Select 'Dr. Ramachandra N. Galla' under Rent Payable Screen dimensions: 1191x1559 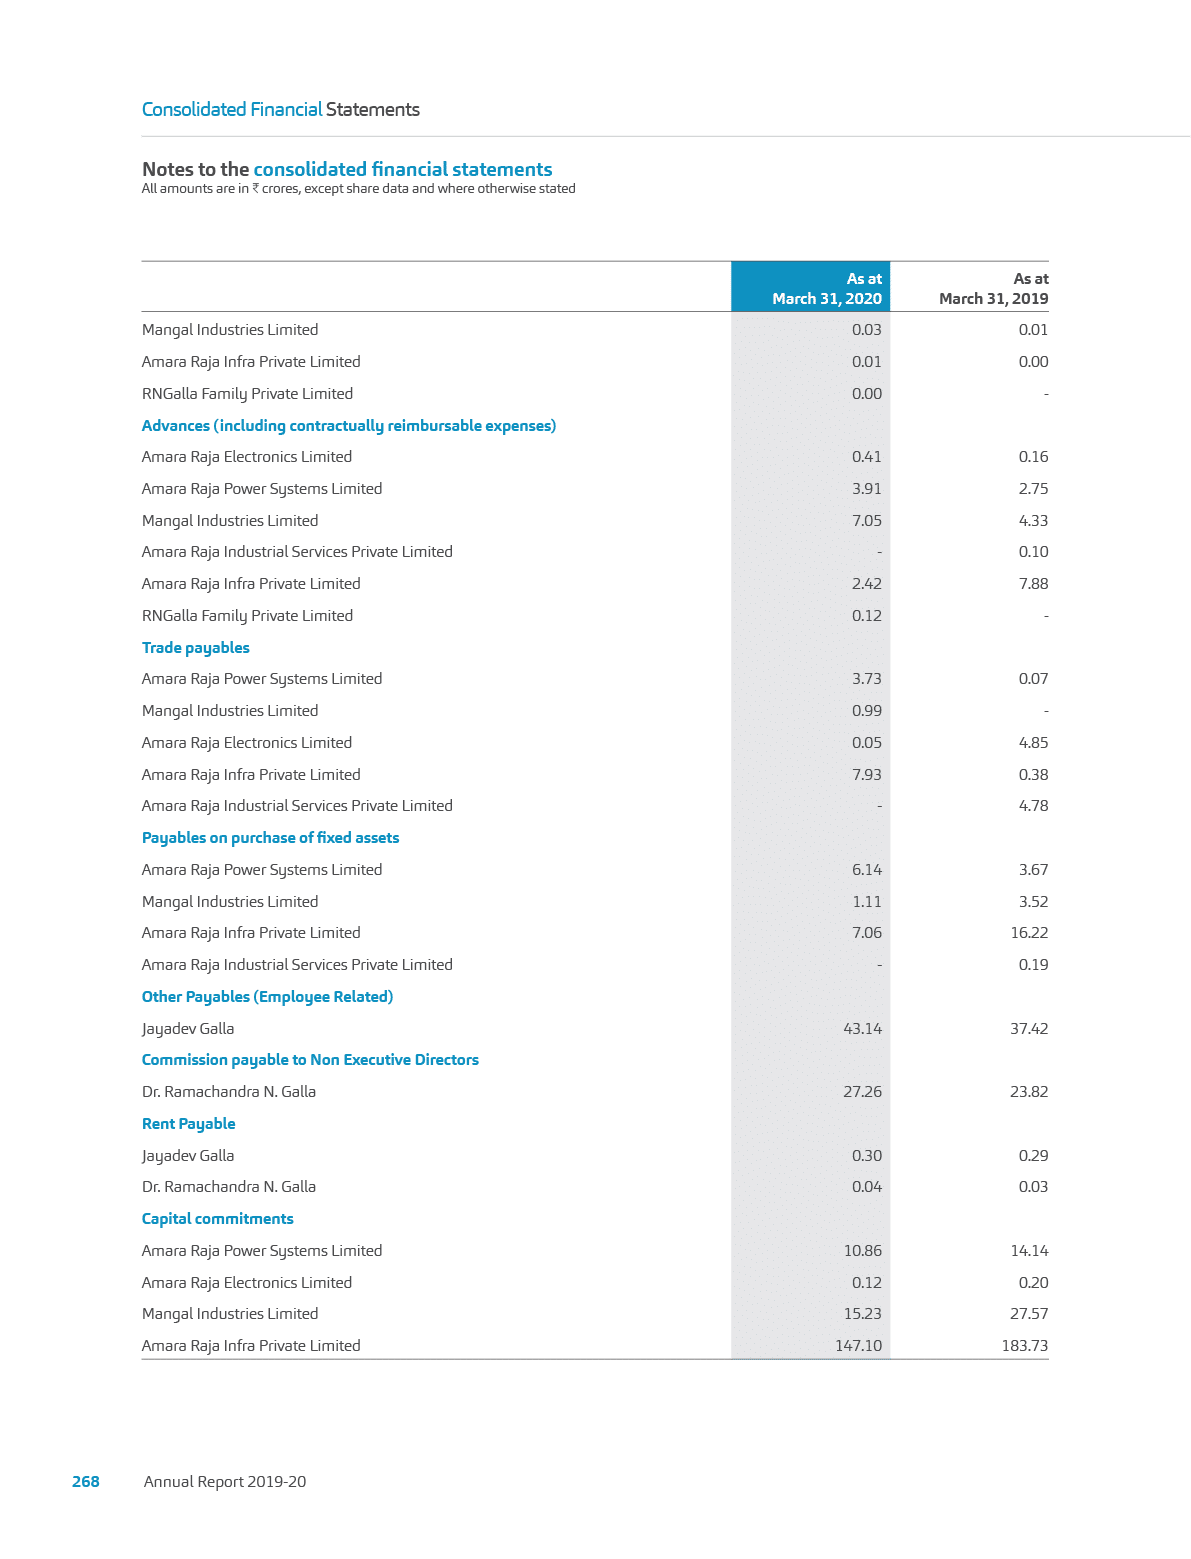point(229,1187)
